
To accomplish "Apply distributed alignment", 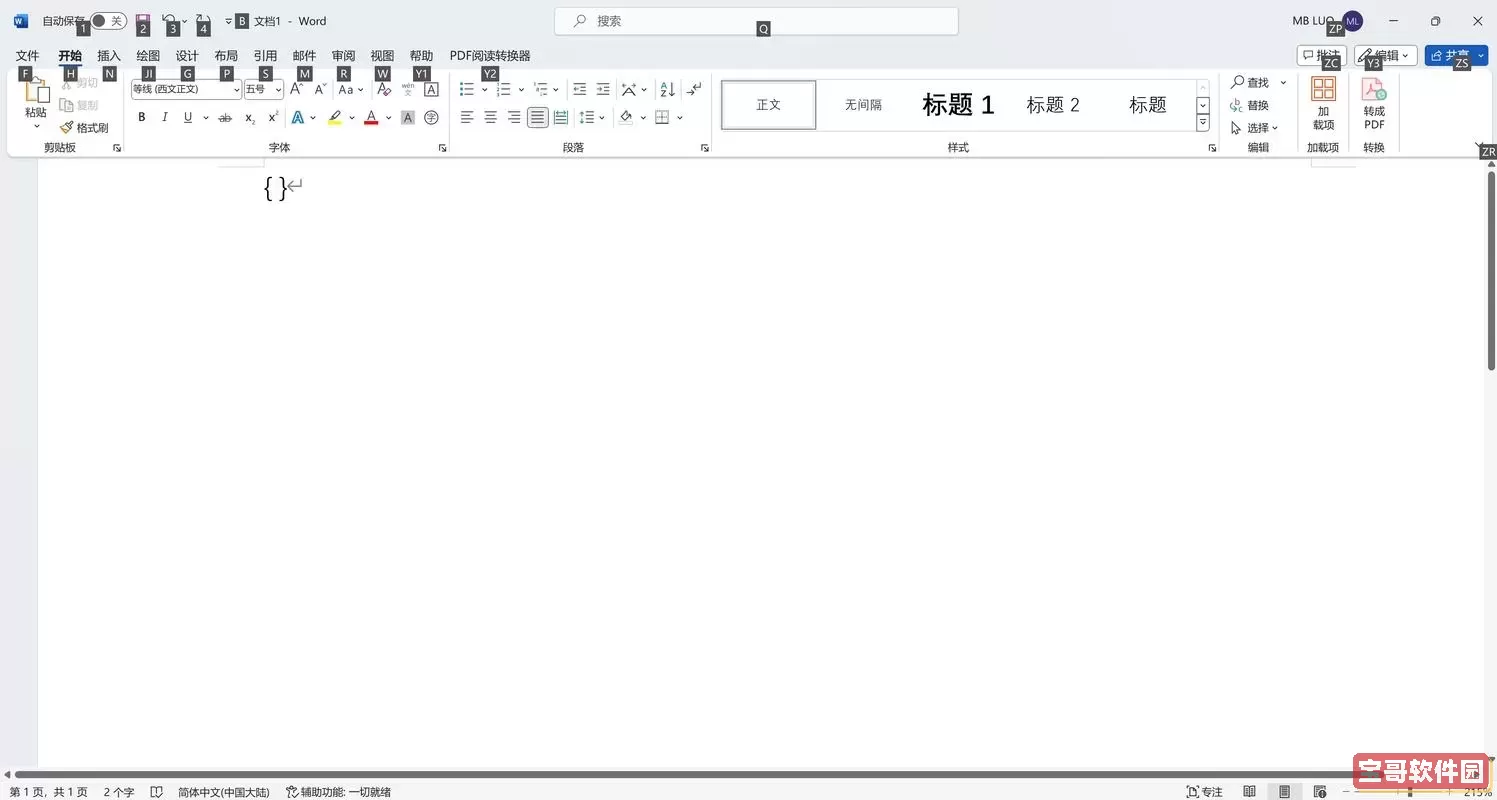I will click(561, 118).
